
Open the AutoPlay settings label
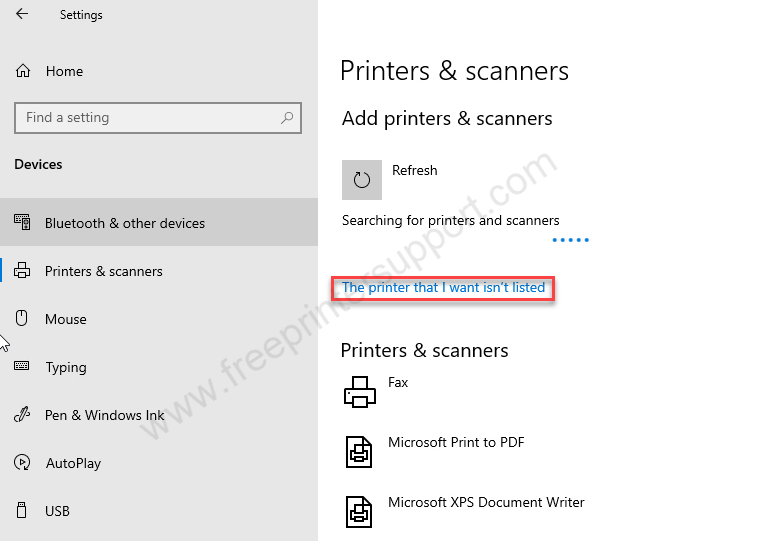[x=73, y=463]
